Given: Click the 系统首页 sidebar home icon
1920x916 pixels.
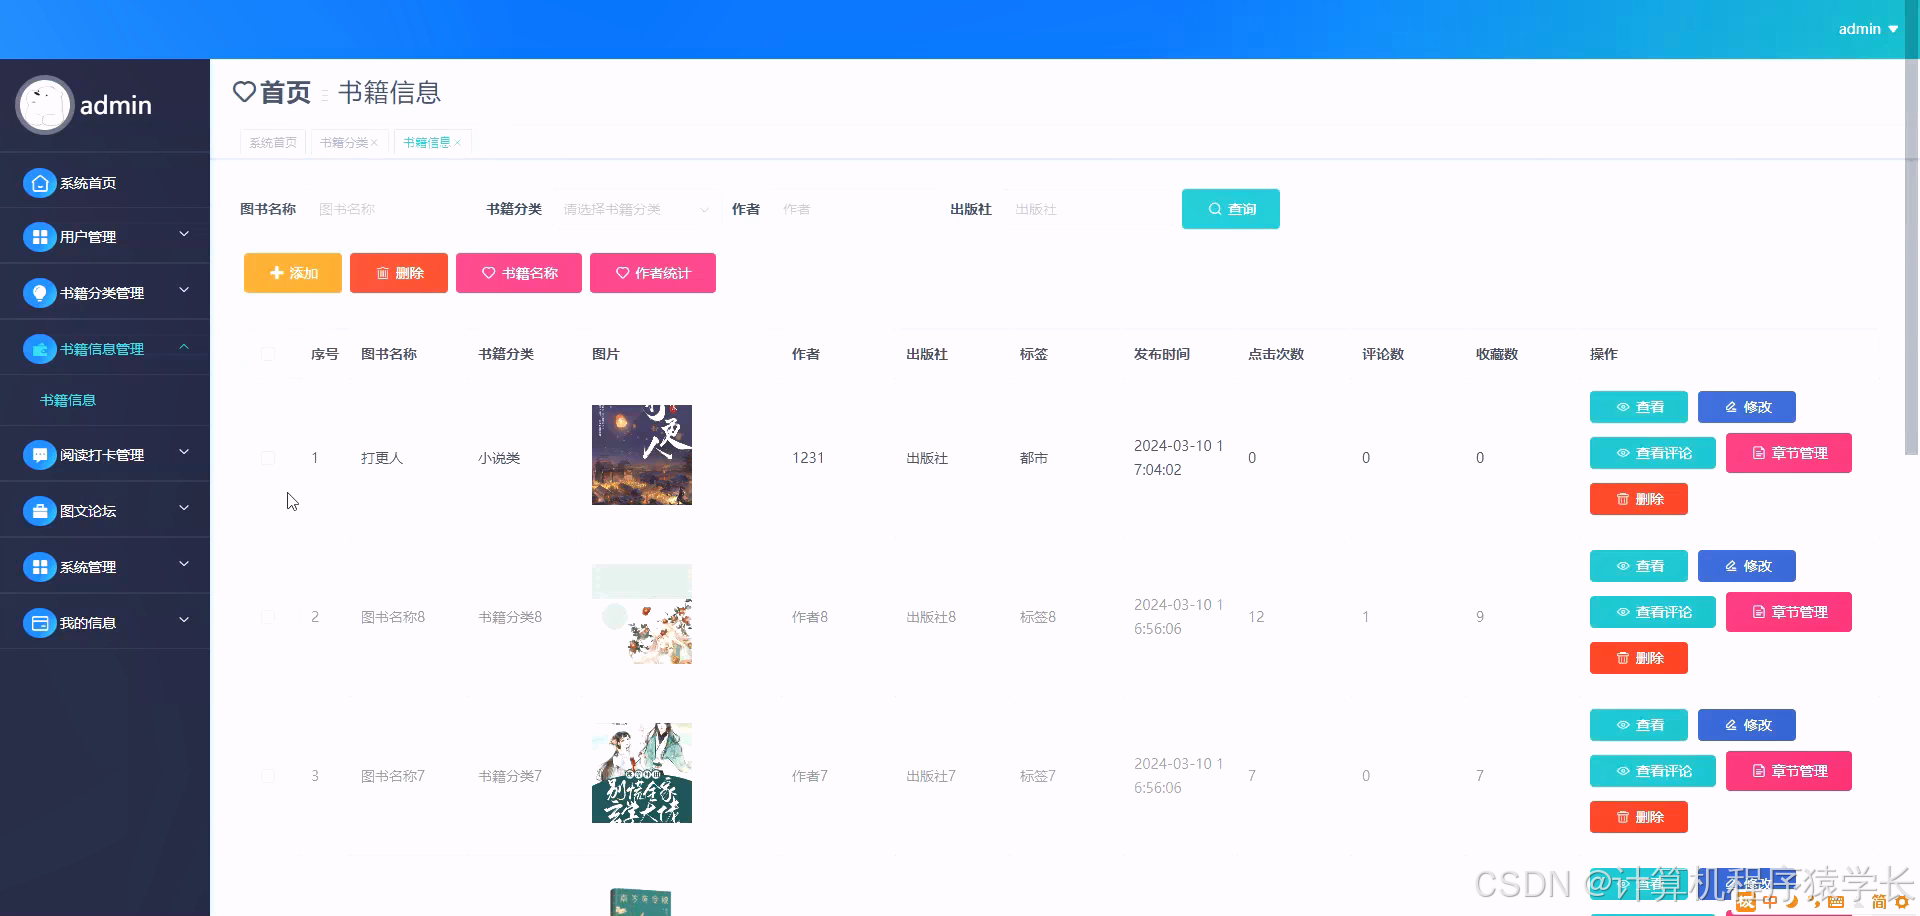Looking at the screenshot, I should click(39, 183).
